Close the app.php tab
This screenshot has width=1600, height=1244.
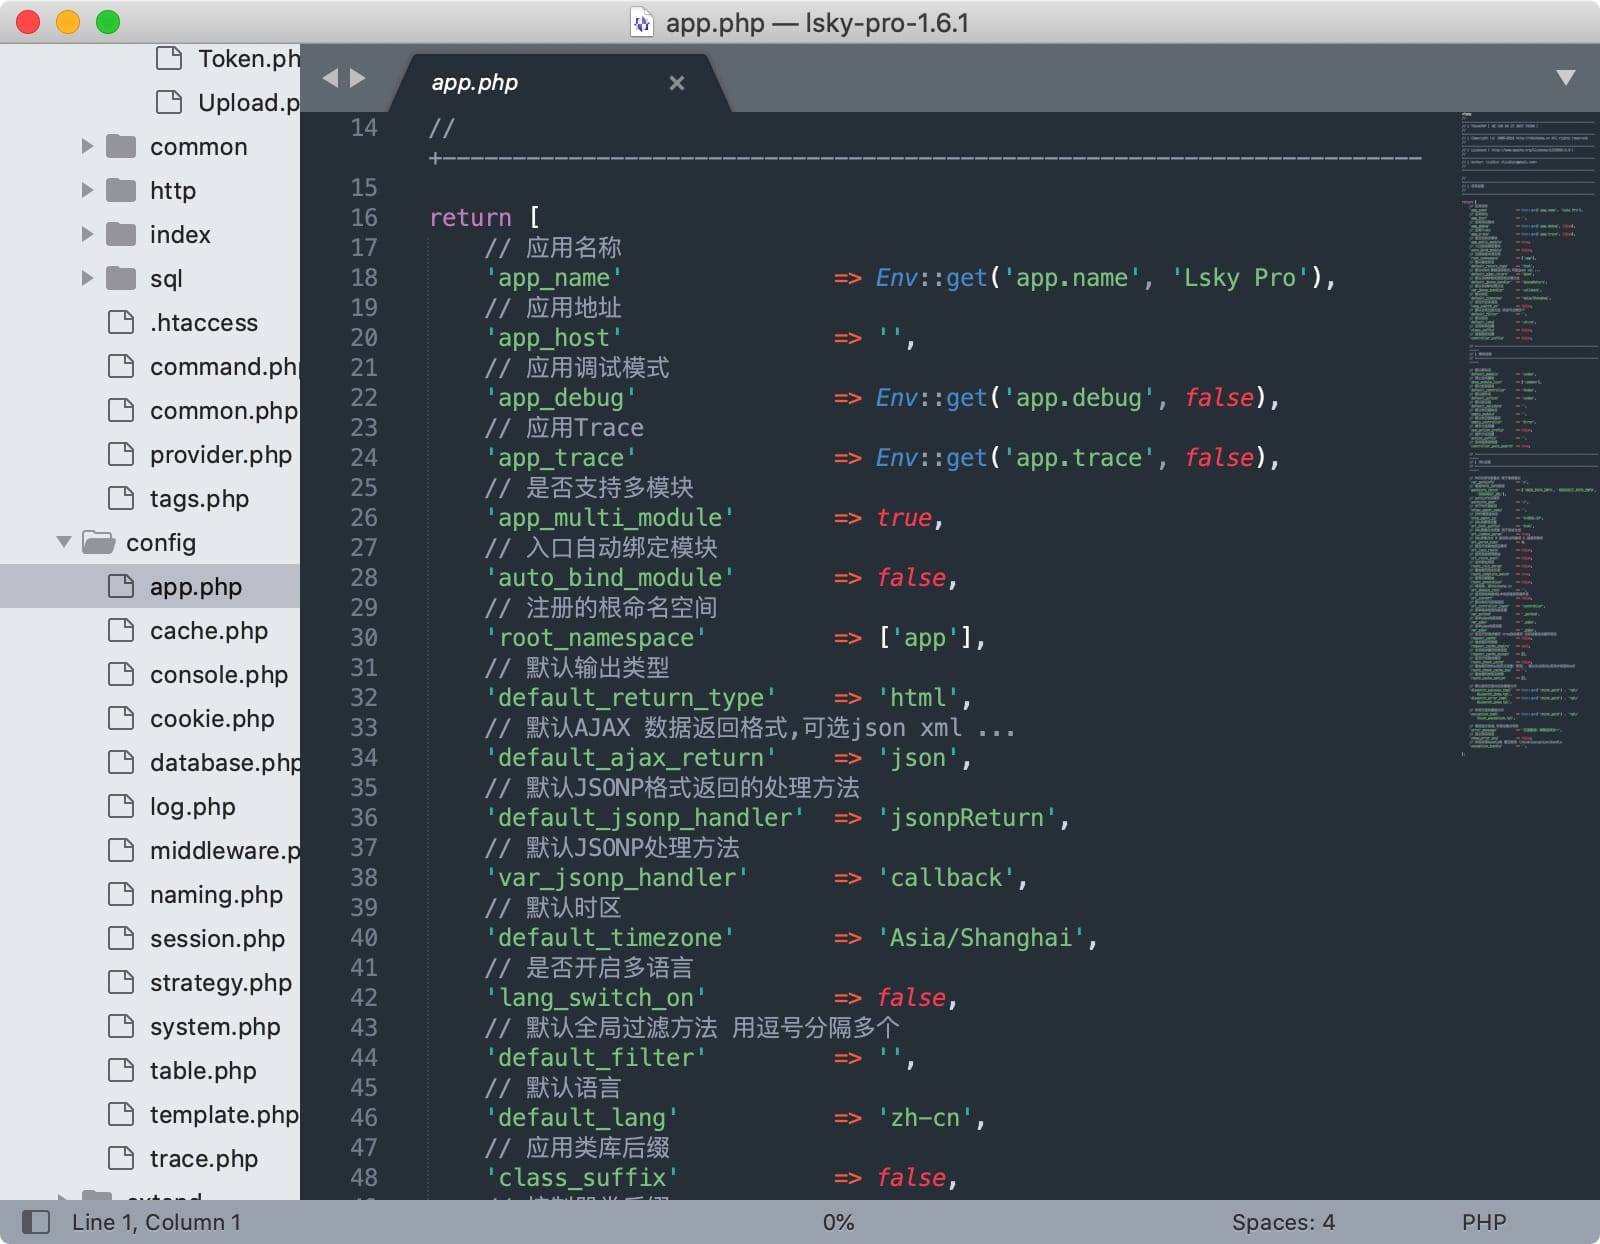point(677,83)
